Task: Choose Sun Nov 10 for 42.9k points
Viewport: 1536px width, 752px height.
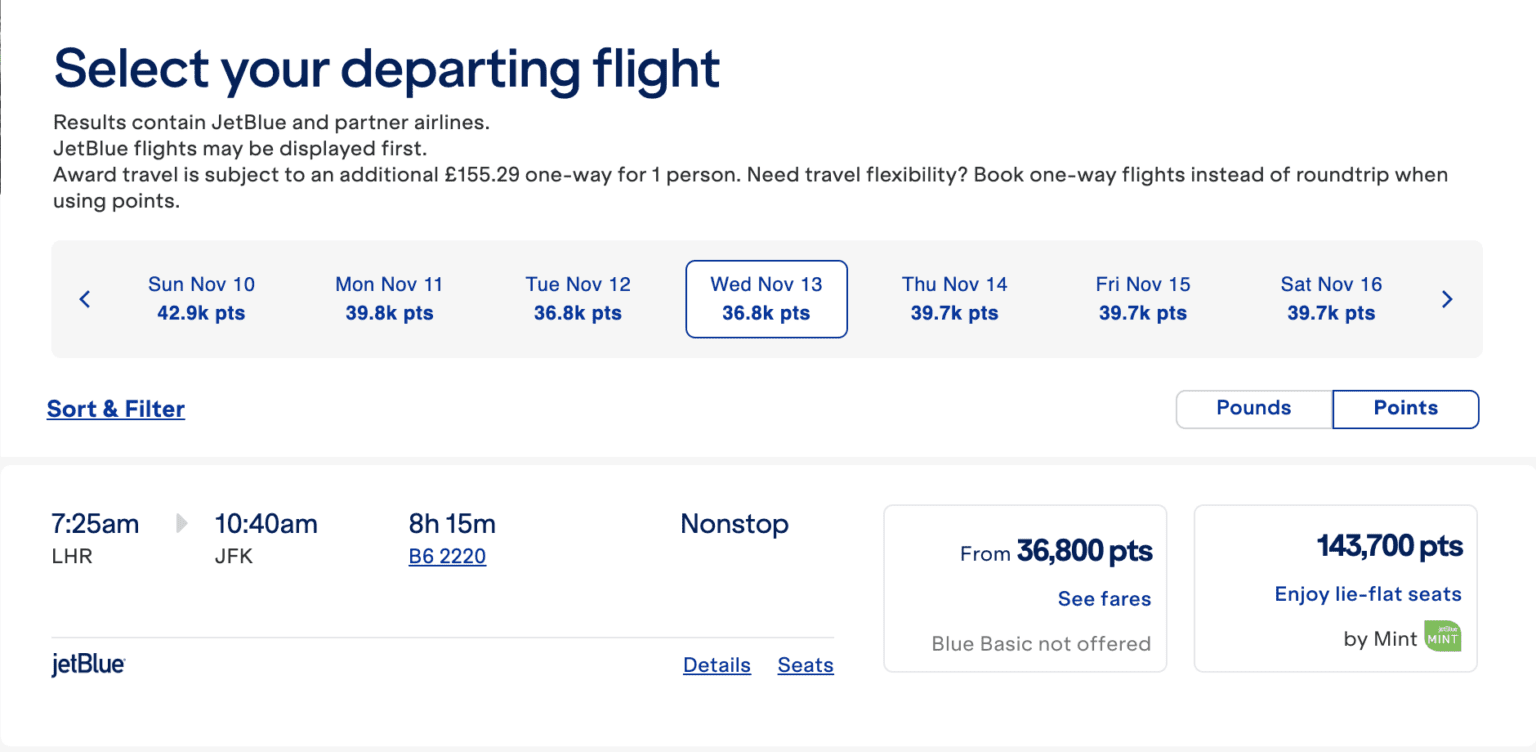Action: coord(201,298)
